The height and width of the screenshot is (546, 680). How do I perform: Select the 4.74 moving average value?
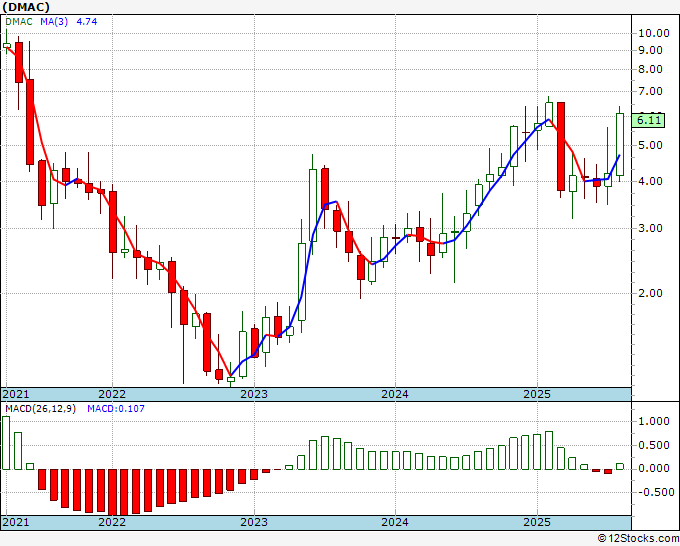(87, 22)
